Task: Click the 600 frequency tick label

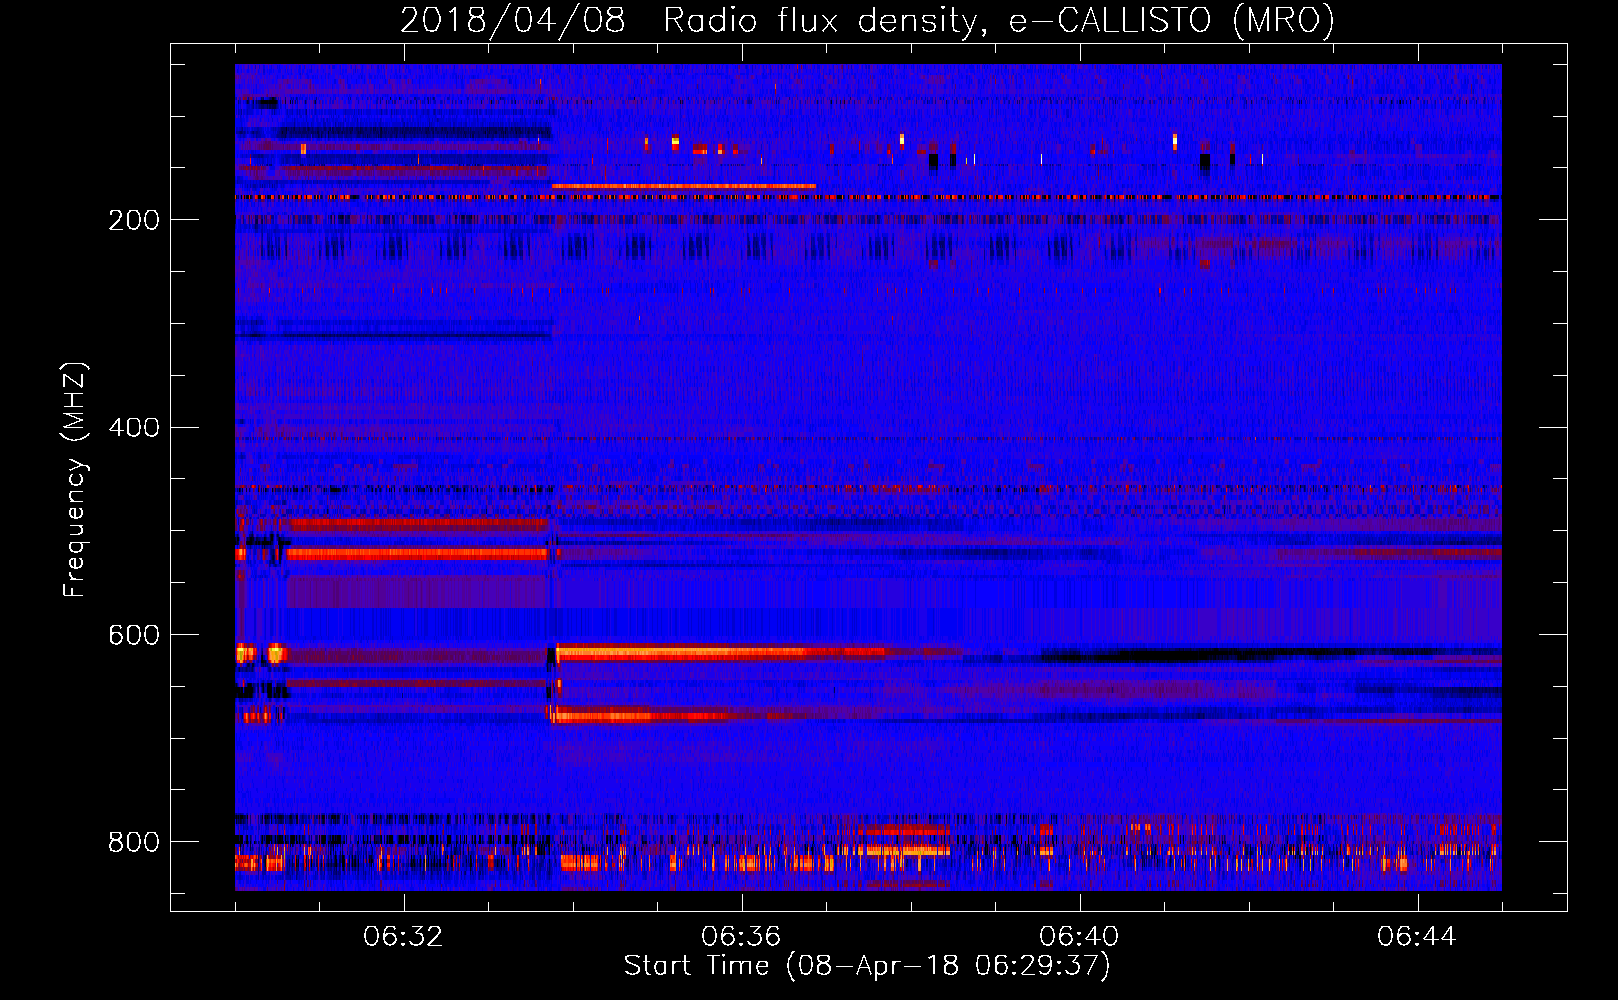Action: tap(134, 636)
